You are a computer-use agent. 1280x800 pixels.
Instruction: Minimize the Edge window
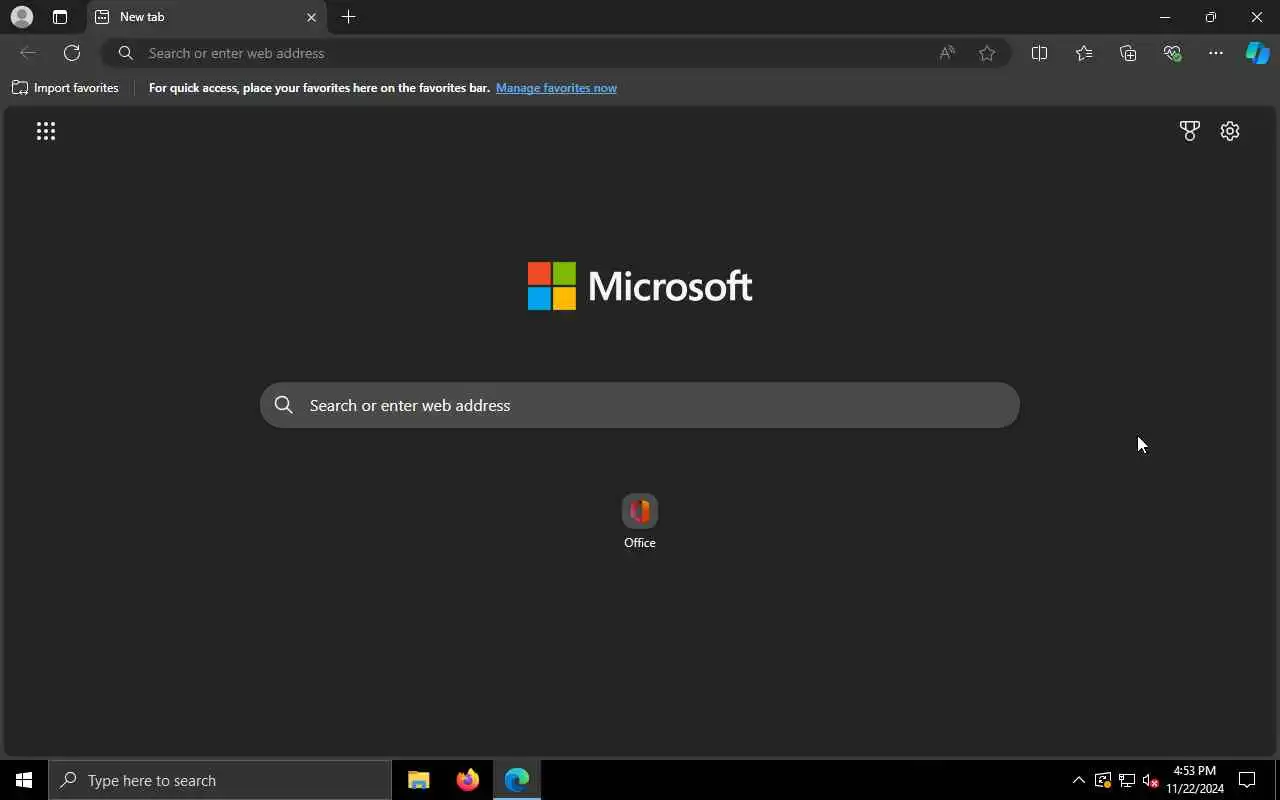point(1165,17)
